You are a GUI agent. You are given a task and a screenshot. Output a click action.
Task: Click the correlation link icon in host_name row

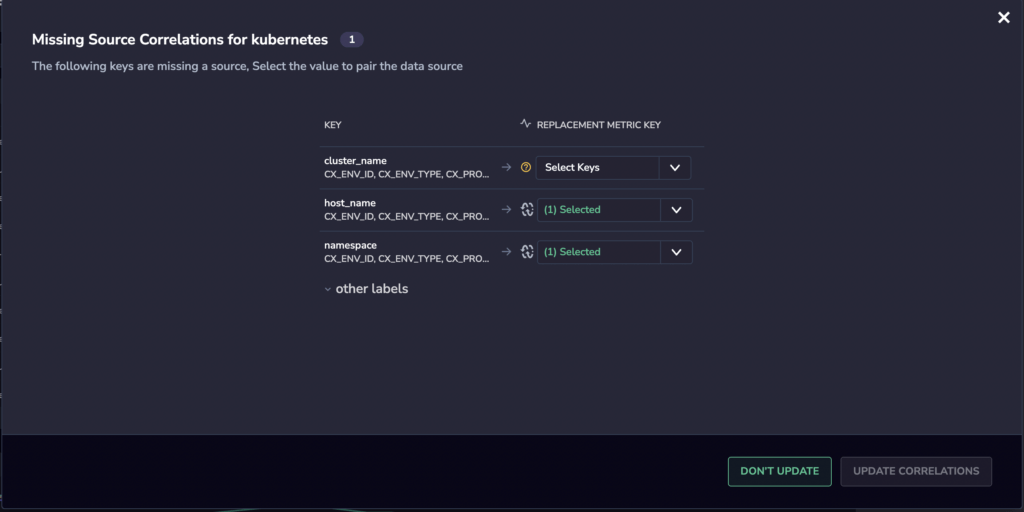tap(527, 210)
